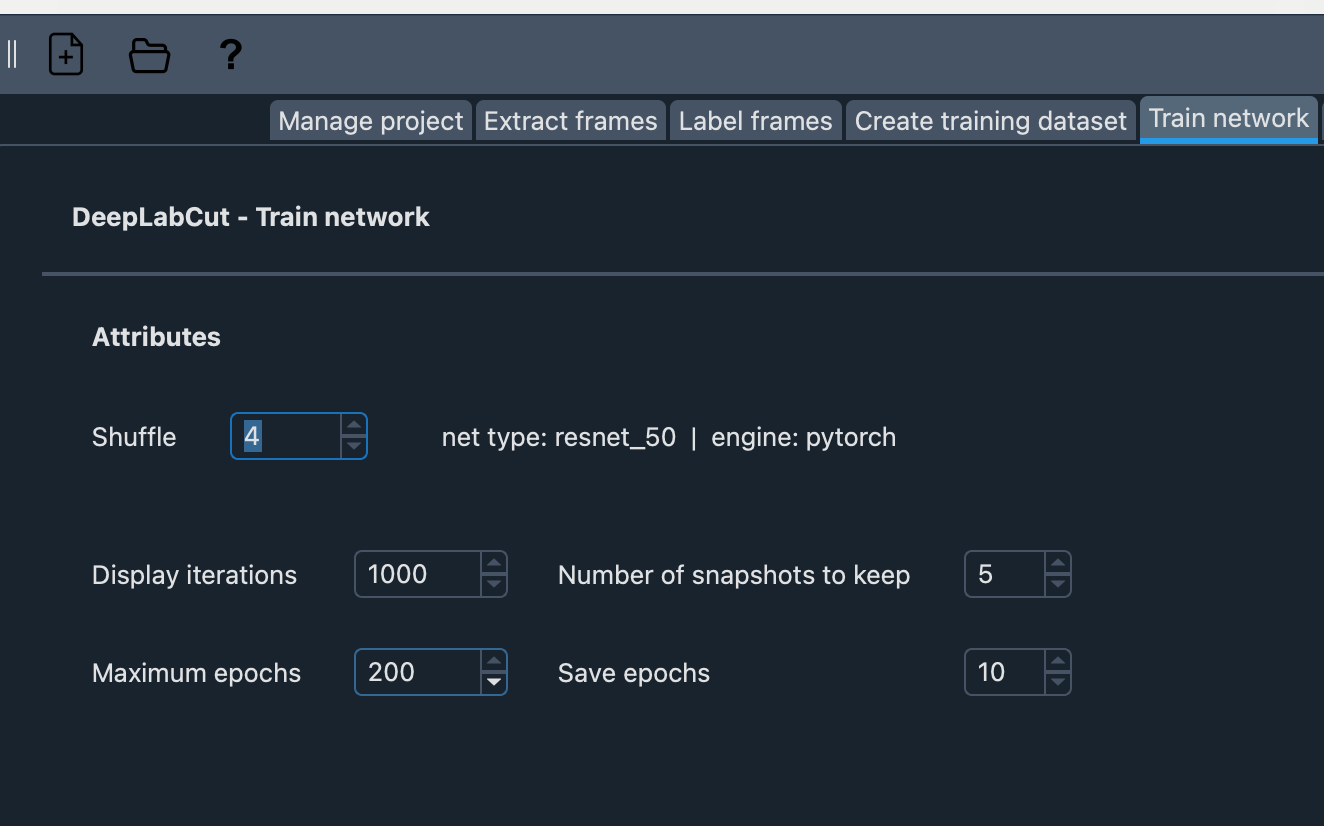Click the Number of snapshots to keep label

point(734,575)
